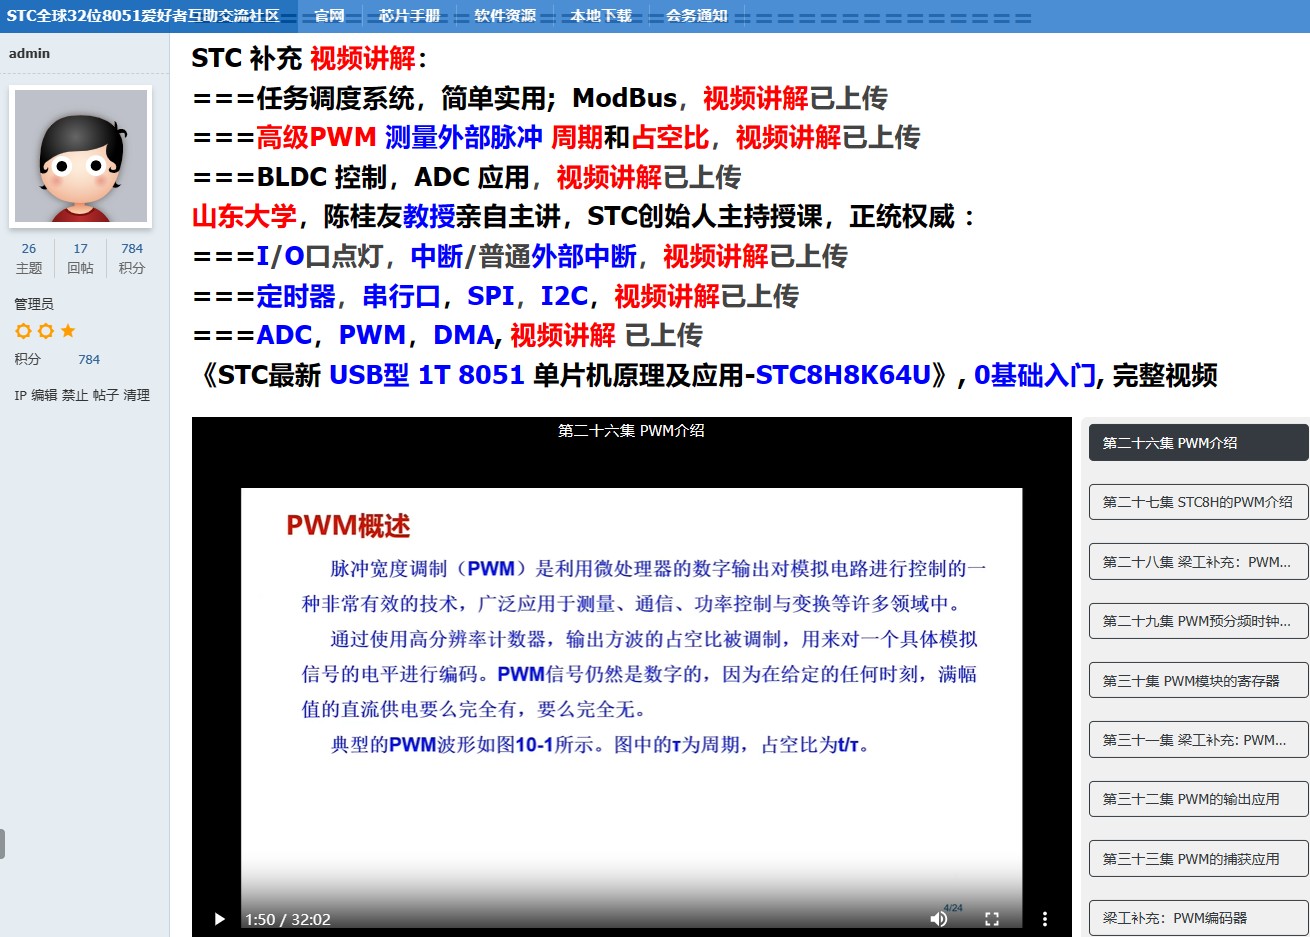Click the 管理员 group label
The height and width of the screenshot is (937, 1310).
[x=34, y=304]
